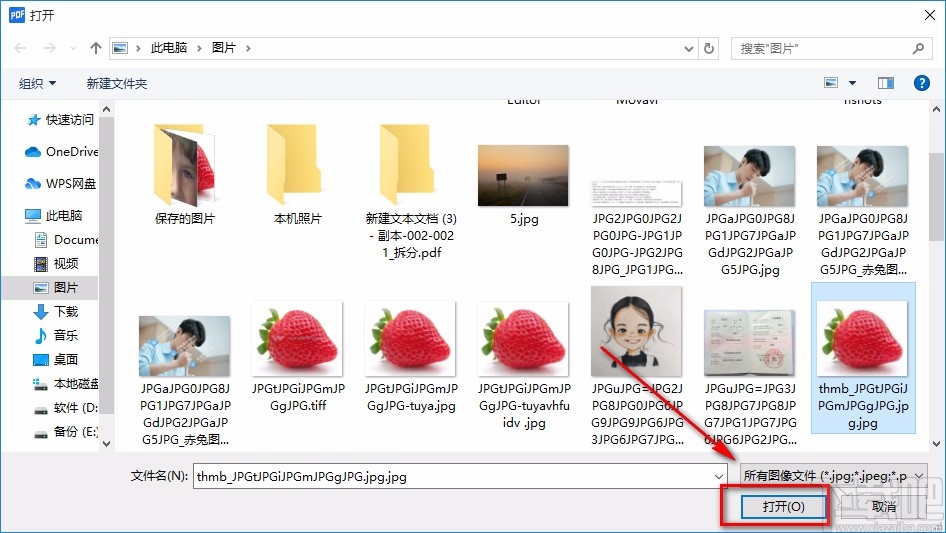The height and width of the screenshot is (533, 946).
Task: Click the 打开(O) button
Action: [783, 506]
